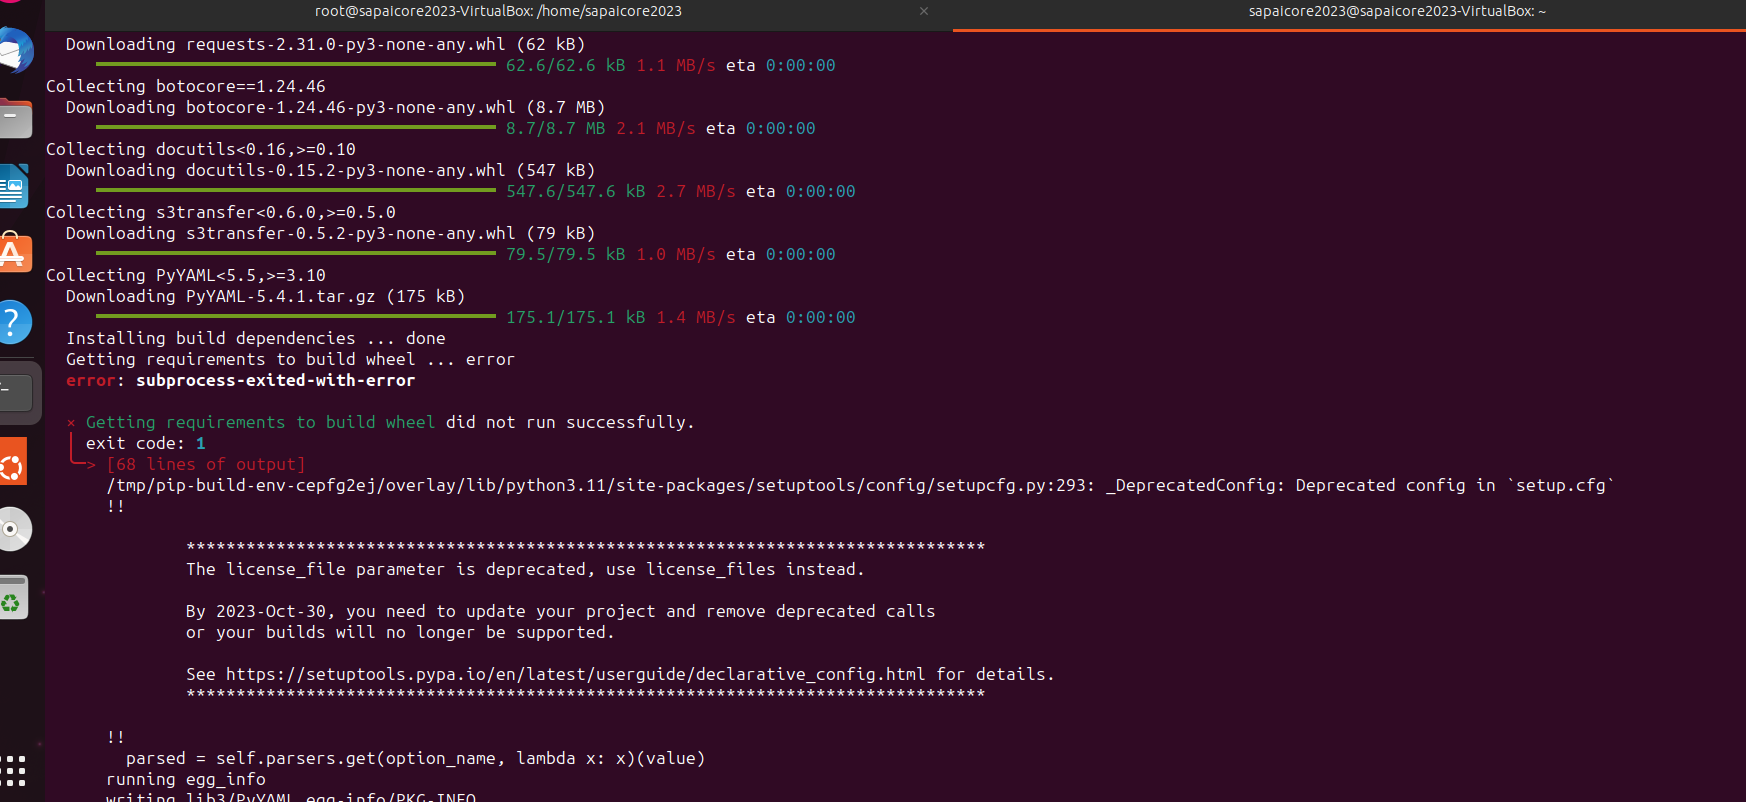Viewport: 1746px width, 802px height.
Task: Launch LibreOffice Writer from the dock
Action: point(14,187)
